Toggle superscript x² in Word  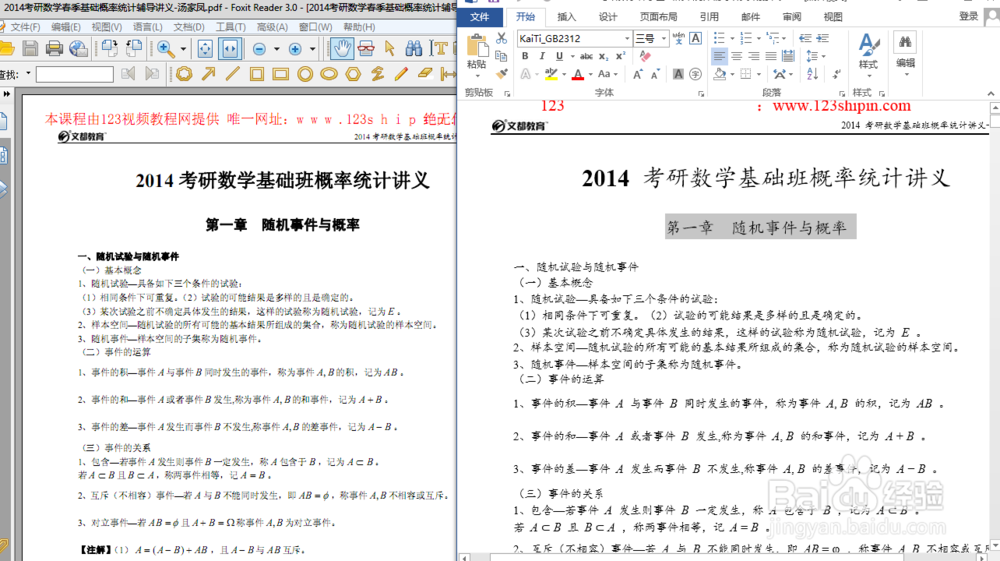620,56
